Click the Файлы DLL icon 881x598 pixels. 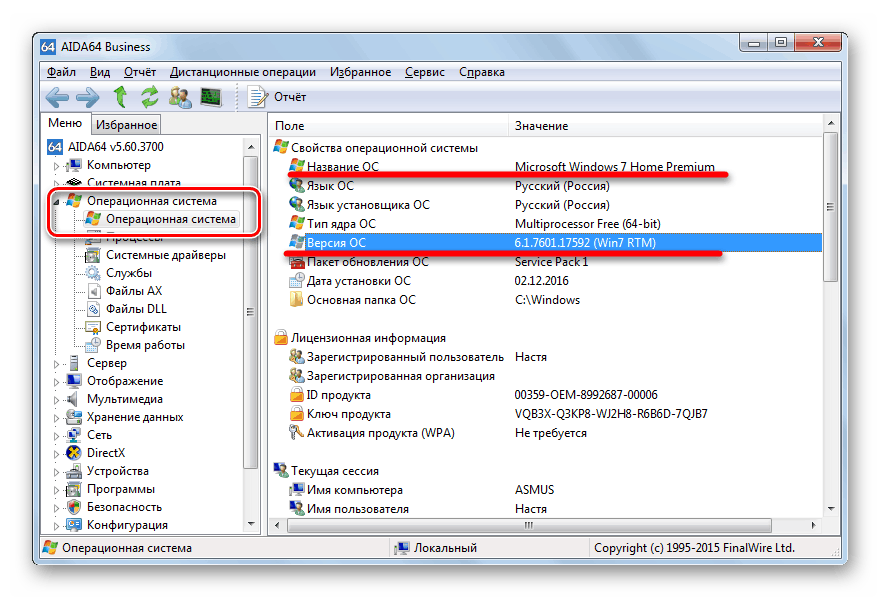click(x=94, y=309)
